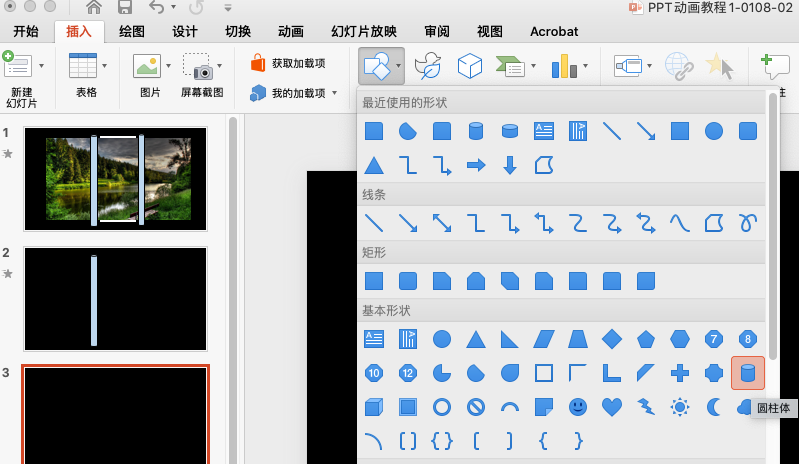Select the lightning bolt shape
This screenshot has width=799, height=464.
pos(646,407)
